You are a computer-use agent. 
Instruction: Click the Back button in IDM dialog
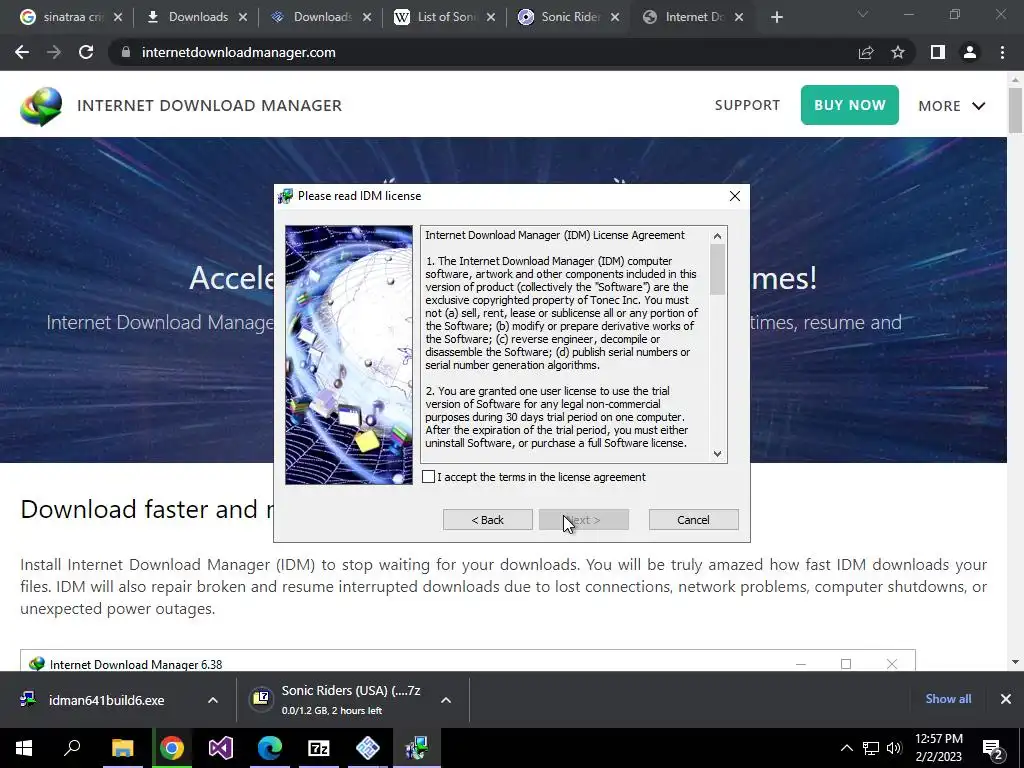coord(487,520)
